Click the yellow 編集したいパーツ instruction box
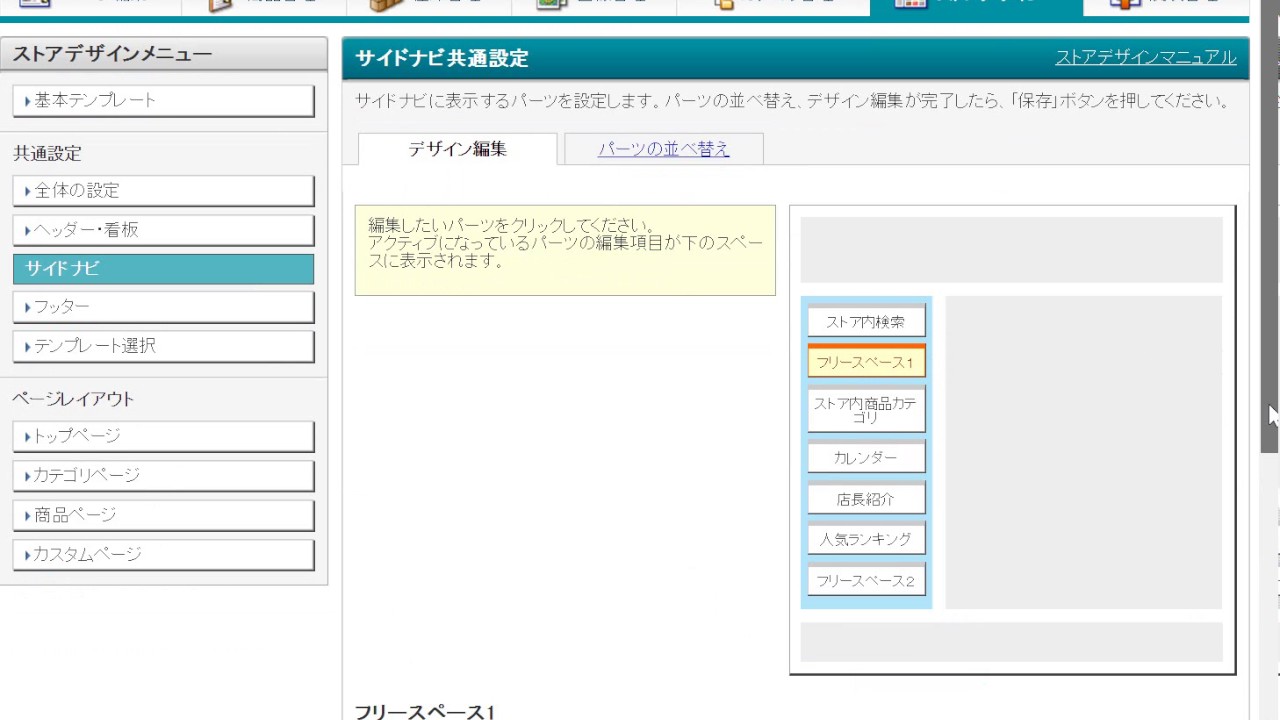 565,250
